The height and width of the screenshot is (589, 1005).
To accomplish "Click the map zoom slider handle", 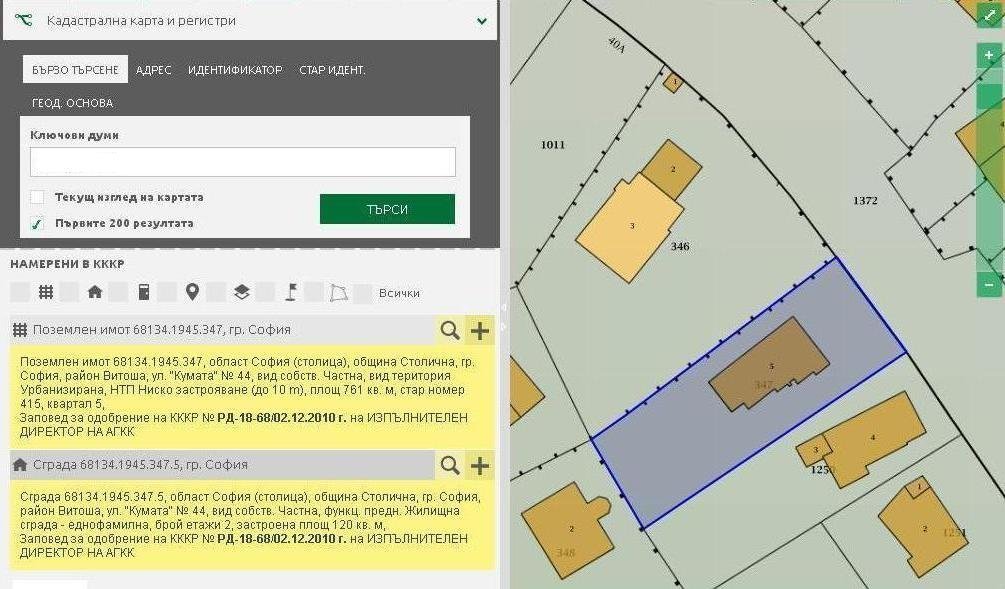I will coord(989,97).
